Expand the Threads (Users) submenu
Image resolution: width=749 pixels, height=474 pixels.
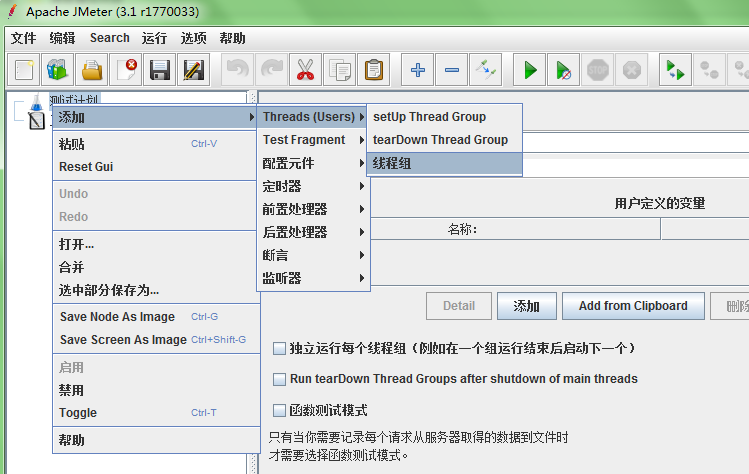coord(312,117)
